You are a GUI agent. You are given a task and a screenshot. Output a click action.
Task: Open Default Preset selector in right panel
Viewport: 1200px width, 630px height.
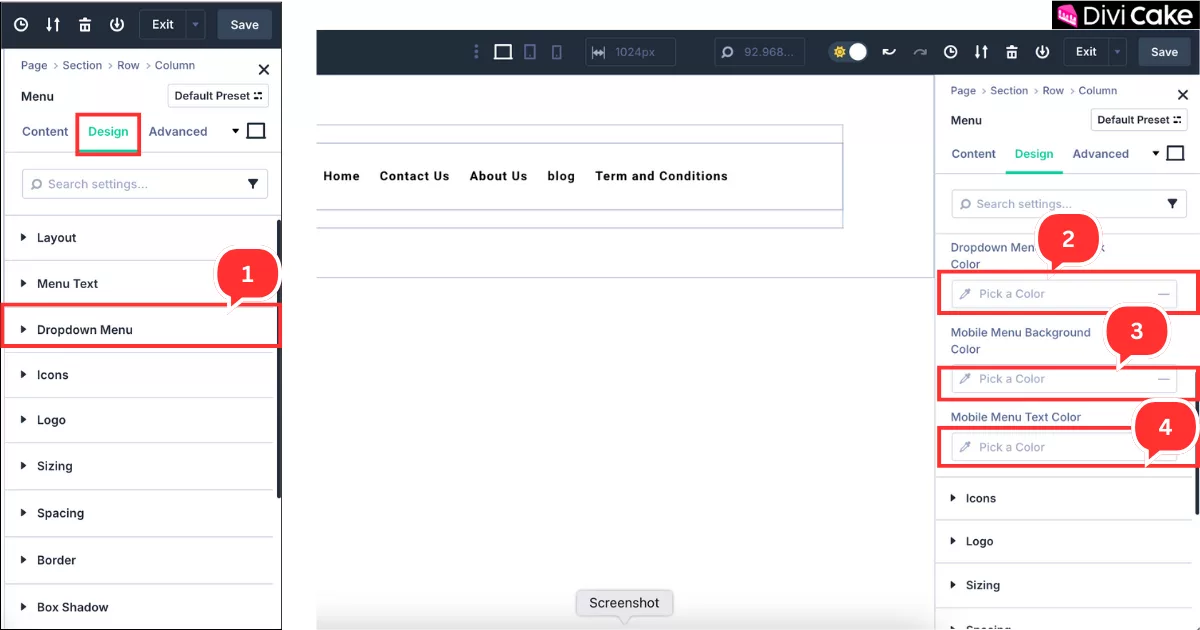(1139, 120)
